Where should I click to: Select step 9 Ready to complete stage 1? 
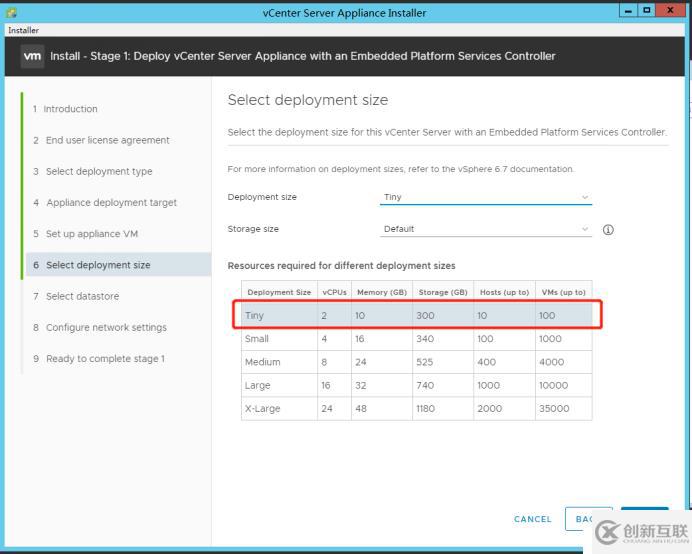[99, 359]
